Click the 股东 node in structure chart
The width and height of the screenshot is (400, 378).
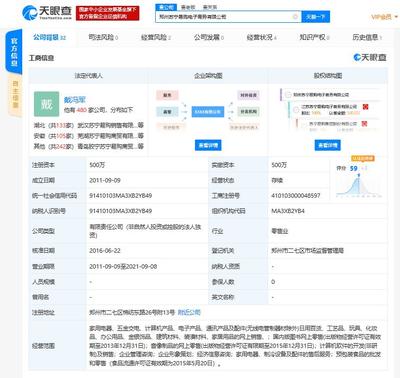(167, 95)
